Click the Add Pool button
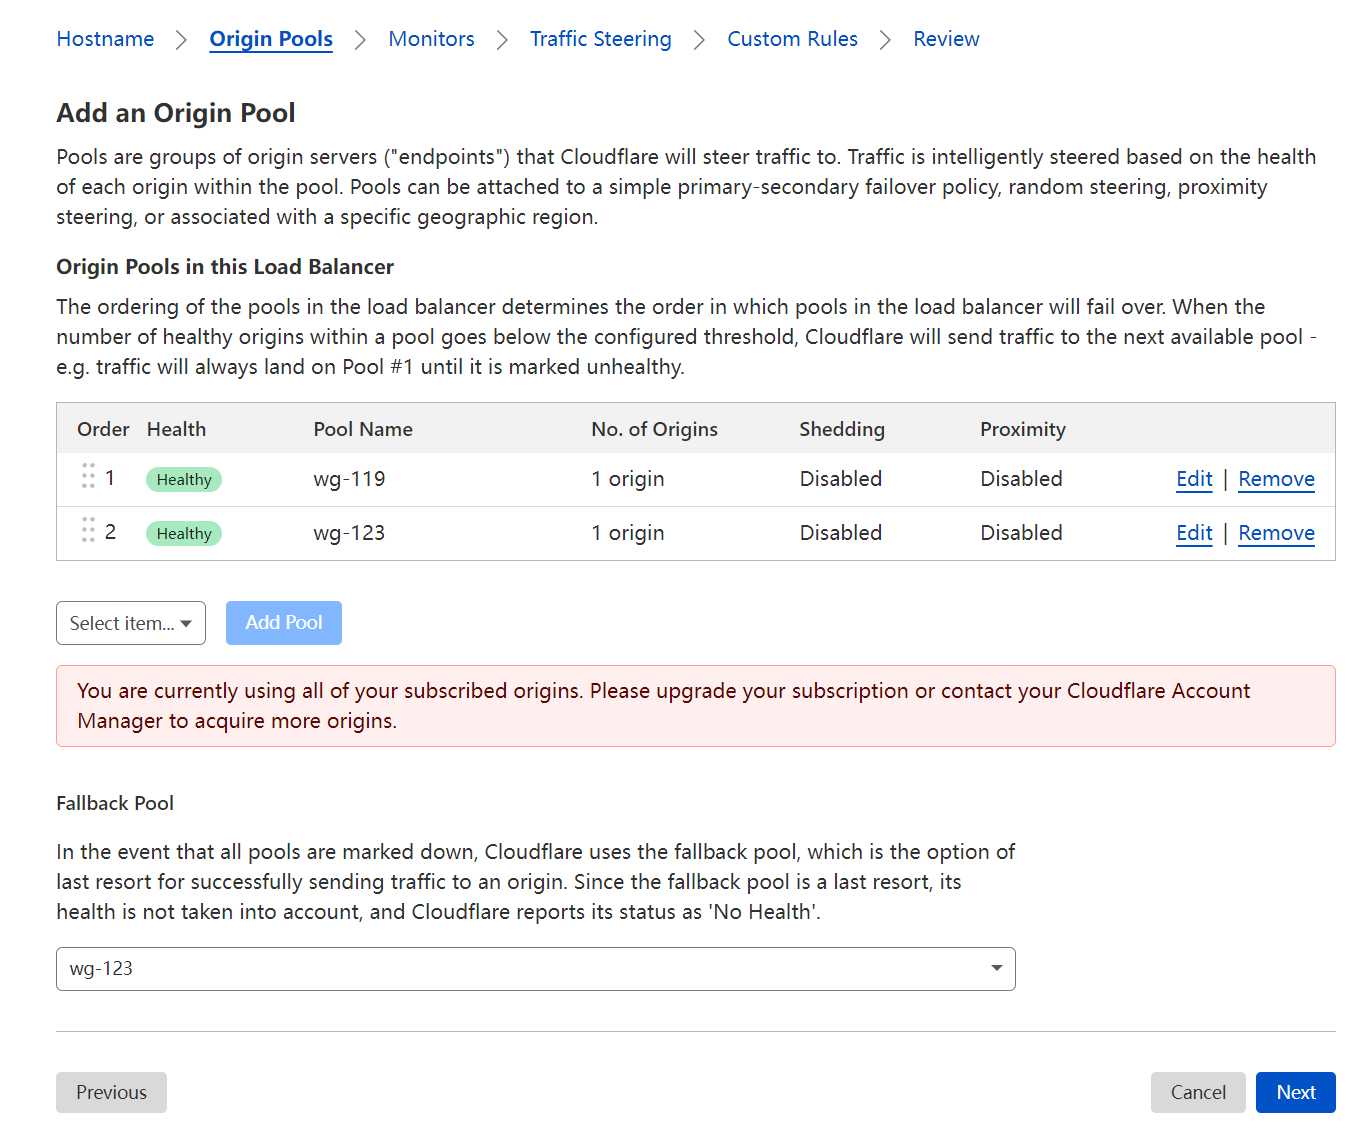1353x1133 pixels. point(284,623)
